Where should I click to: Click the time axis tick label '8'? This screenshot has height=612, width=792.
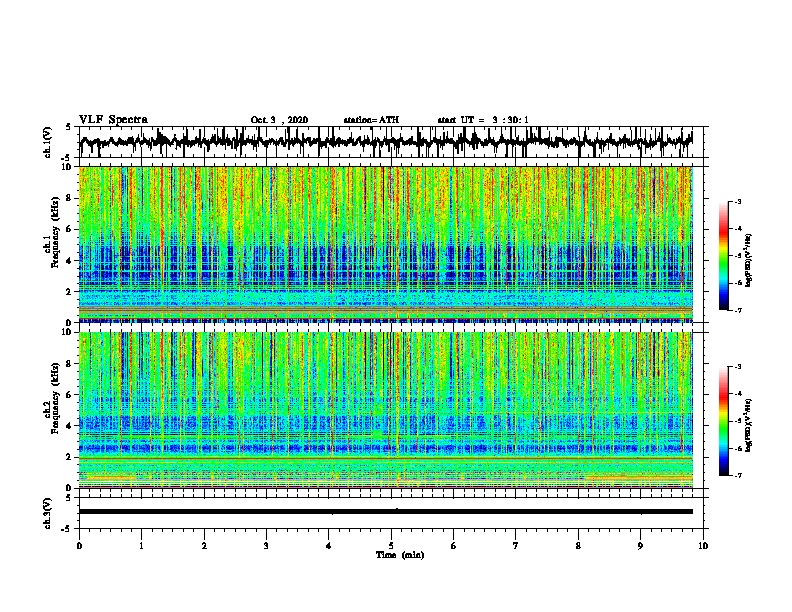[x=578, y=546]
